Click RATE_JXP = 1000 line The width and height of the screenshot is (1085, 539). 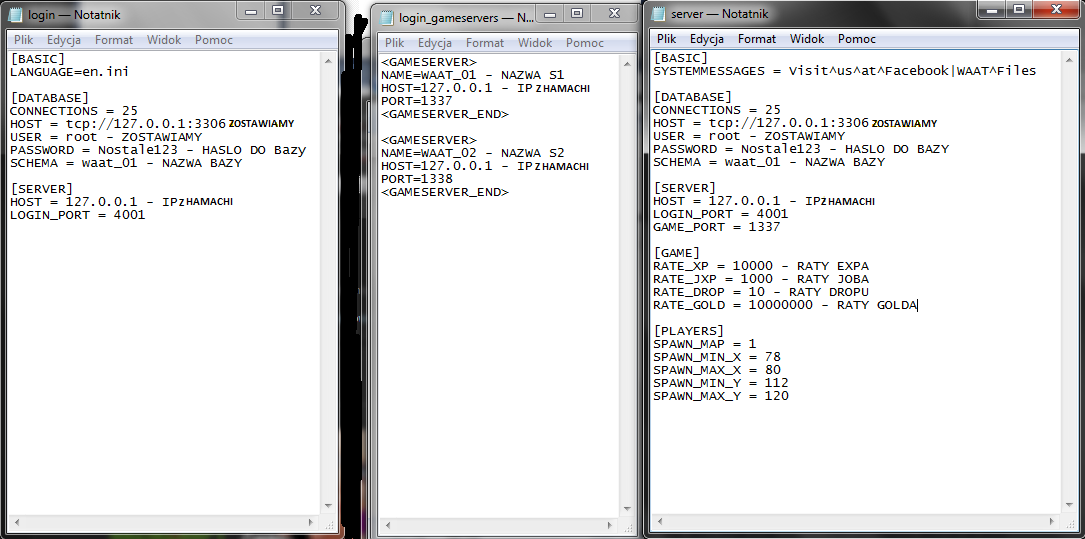point(760,279)
